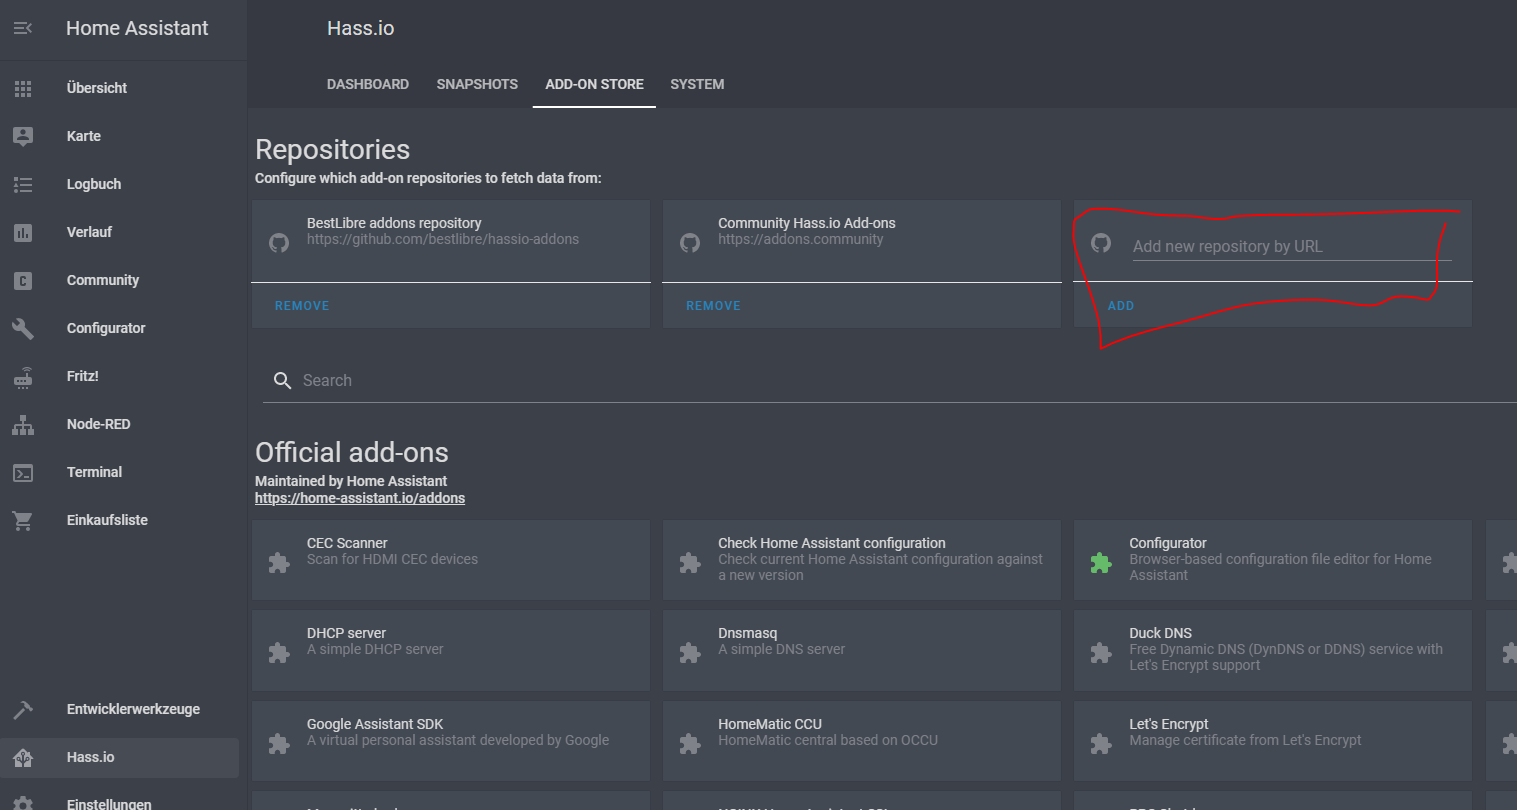Remove the Community Hass.io Add-ons repository
Image resolution: width=1517 pixels, height=810 pixels.
[713, 306]
